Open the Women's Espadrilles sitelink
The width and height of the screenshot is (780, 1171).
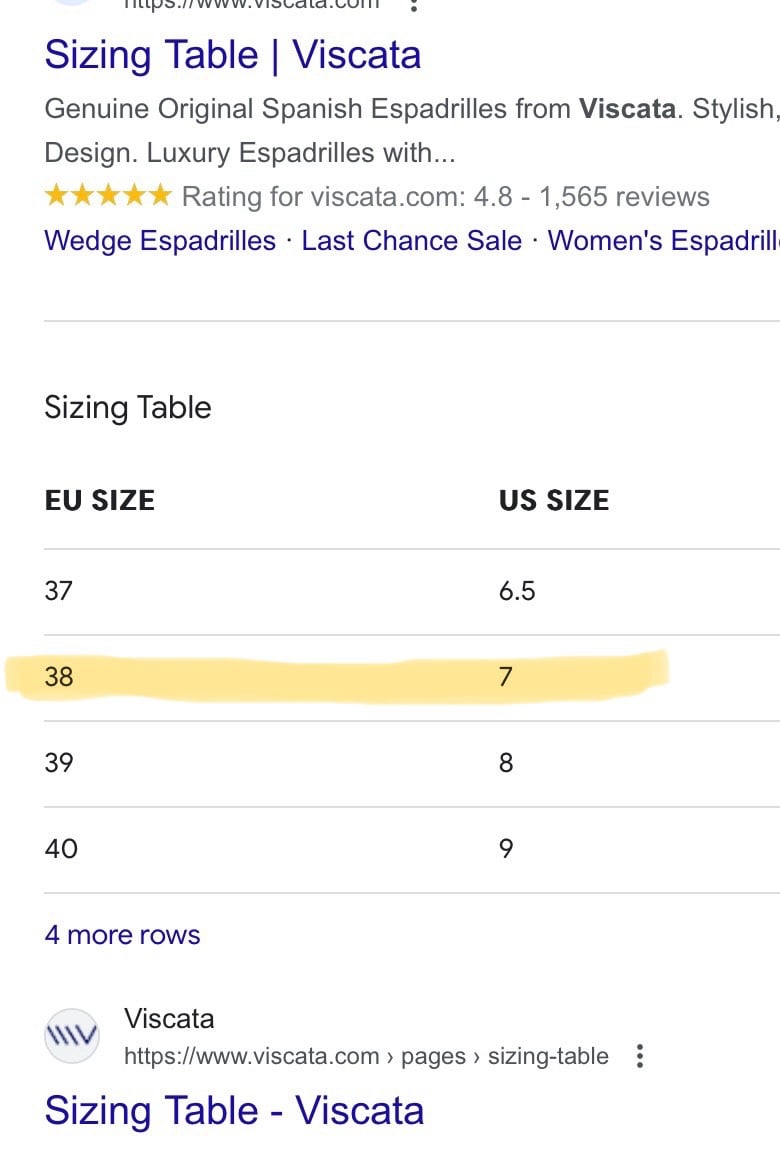click(x=663, y=240)
